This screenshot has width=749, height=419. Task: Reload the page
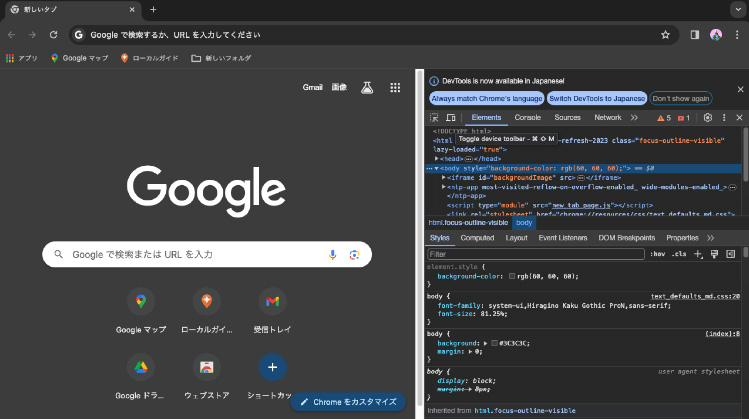(54, 35)
